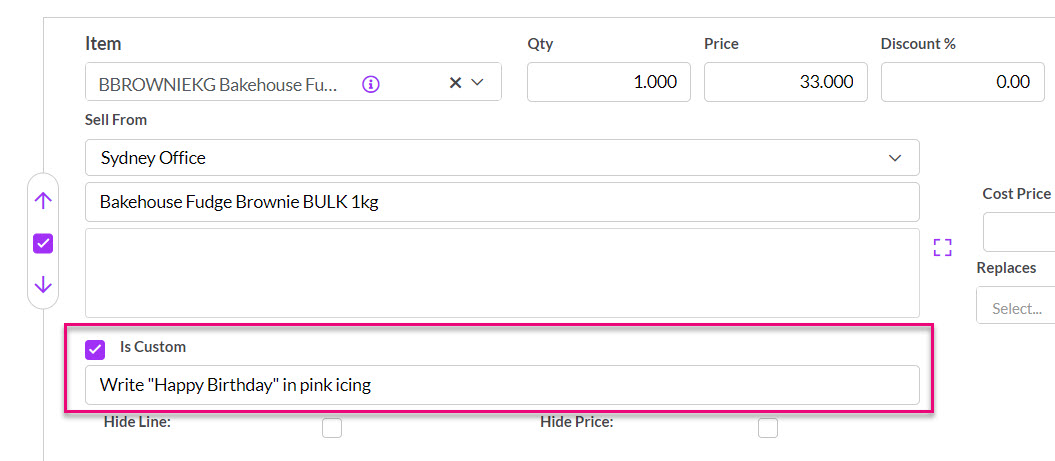Enable the Hide Price checkbox
Viewport: 1055px width, 461px height.
[768, 427]
